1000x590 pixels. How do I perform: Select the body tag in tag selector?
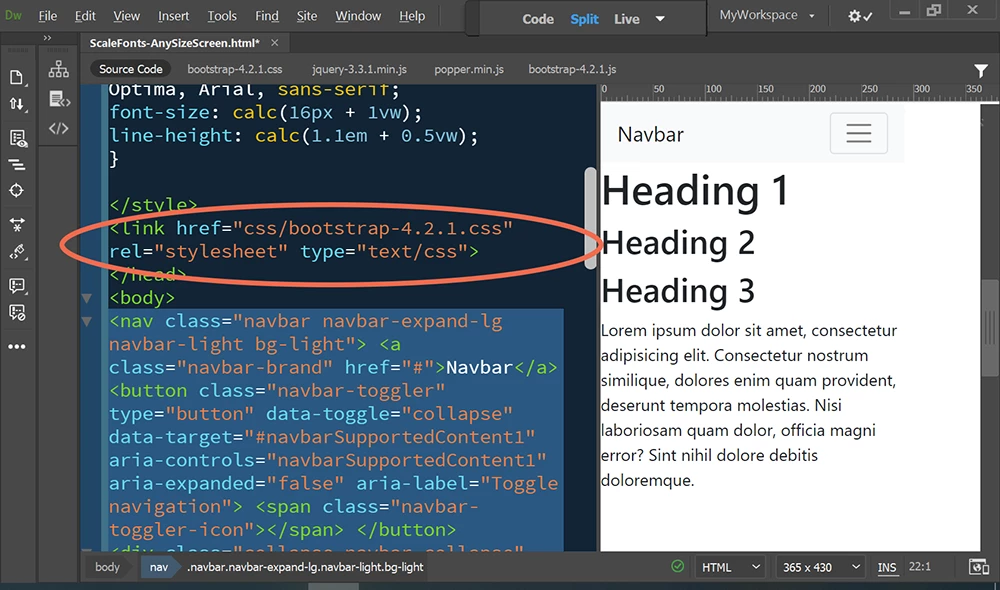[x=107, y=566]
